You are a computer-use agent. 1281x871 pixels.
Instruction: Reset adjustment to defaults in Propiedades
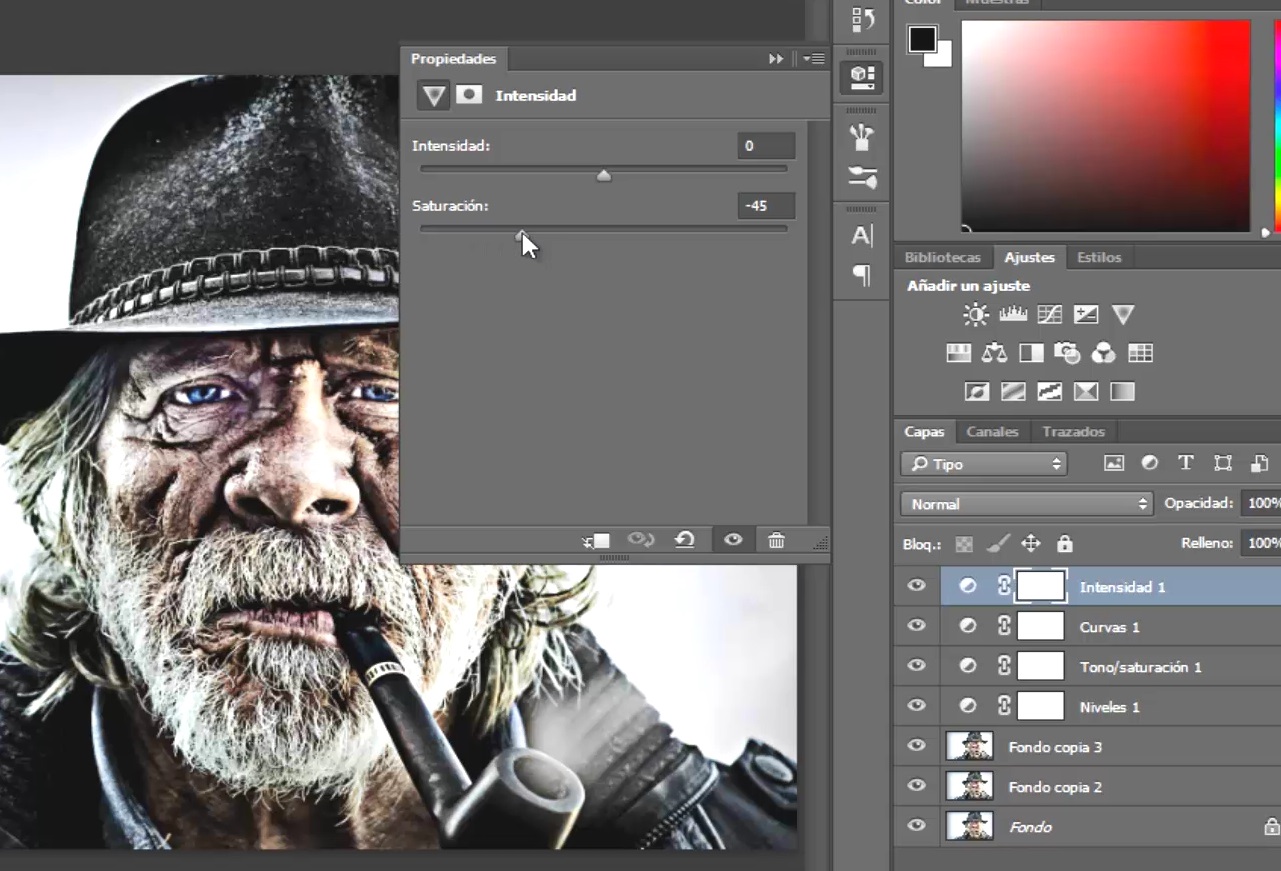click(685, 540)
